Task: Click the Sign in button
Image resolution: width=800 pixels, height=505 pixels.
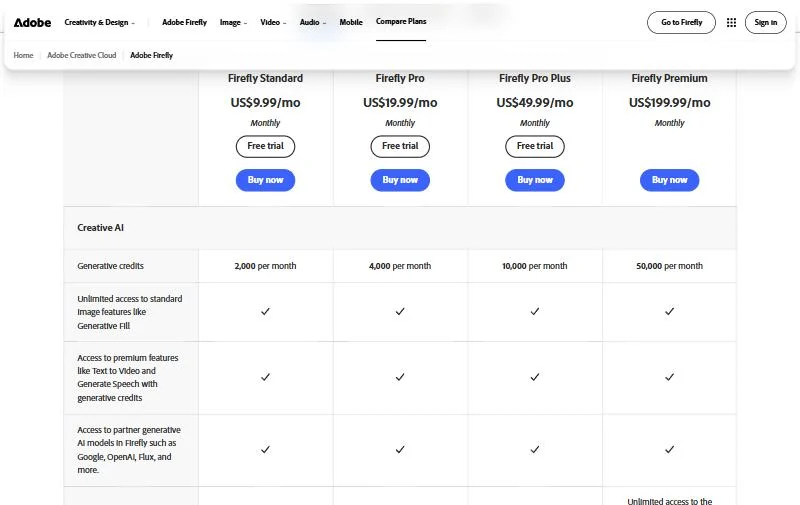Action: pos(765,22)
